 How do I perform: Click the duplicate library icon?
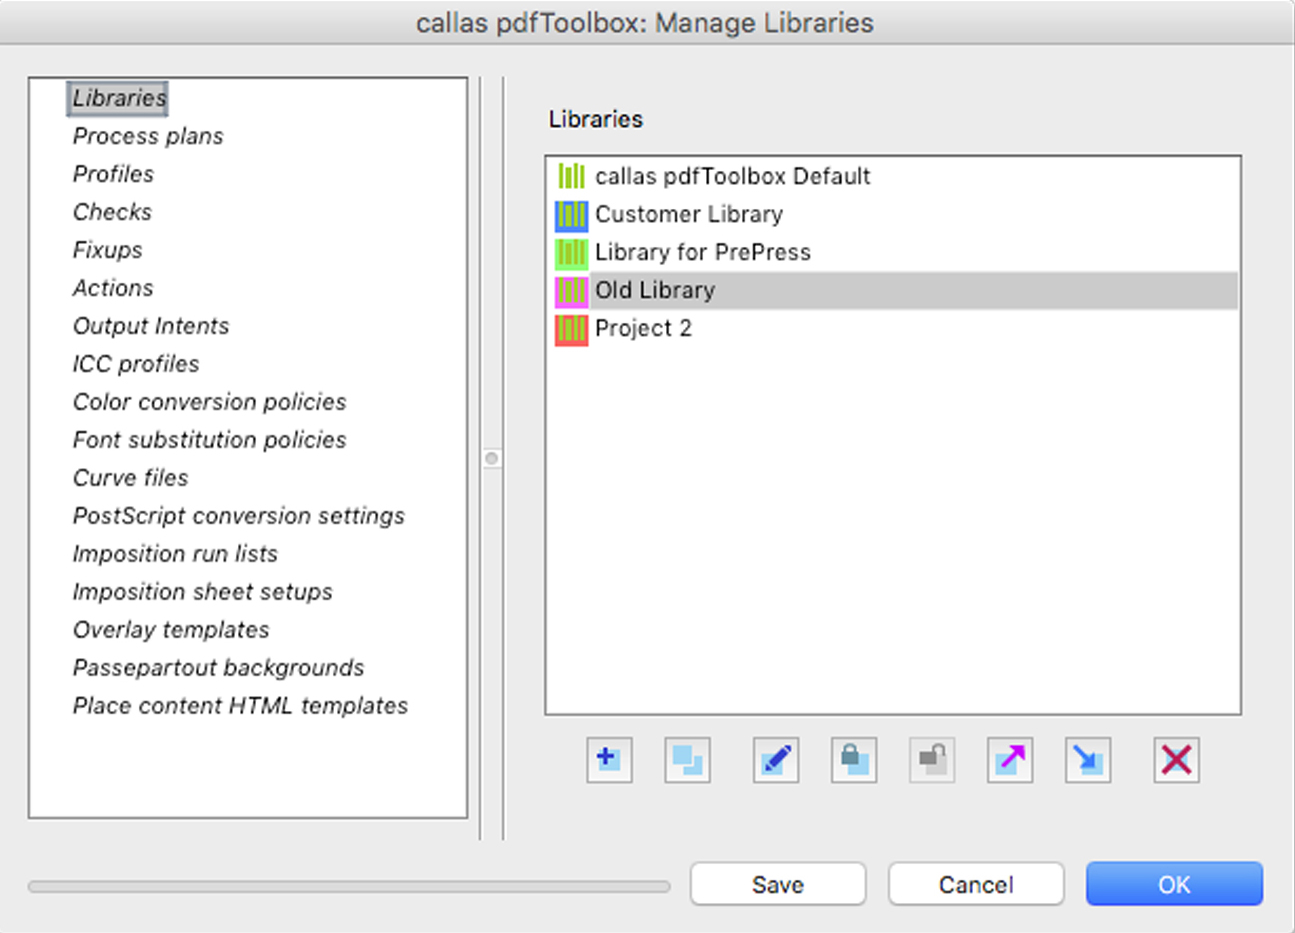click(x=687, y=760)
